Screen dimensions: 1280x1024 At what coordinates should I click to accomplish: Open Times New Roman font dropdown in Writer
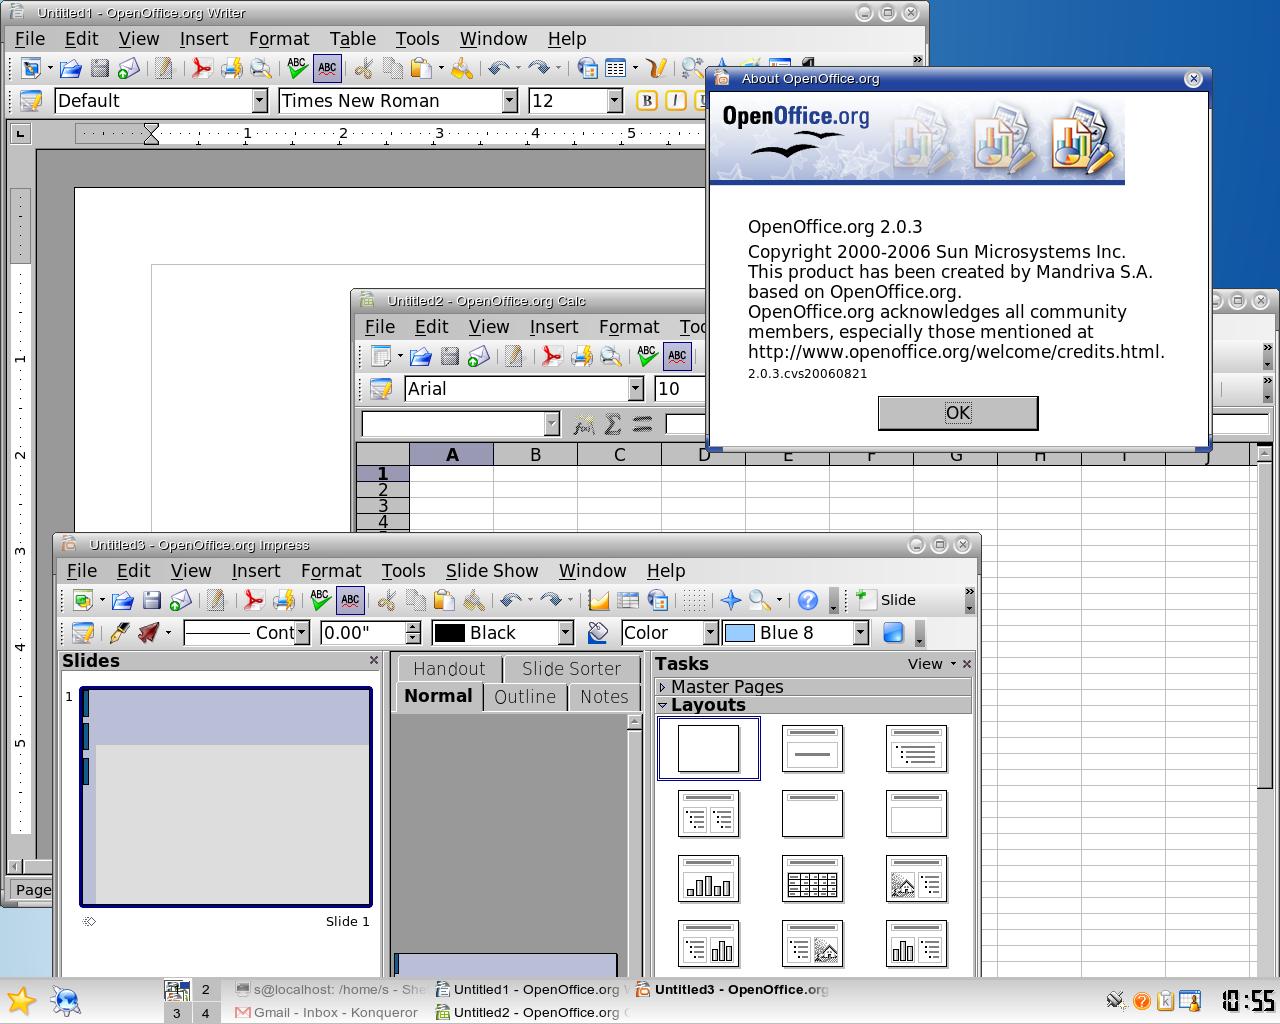509,100
